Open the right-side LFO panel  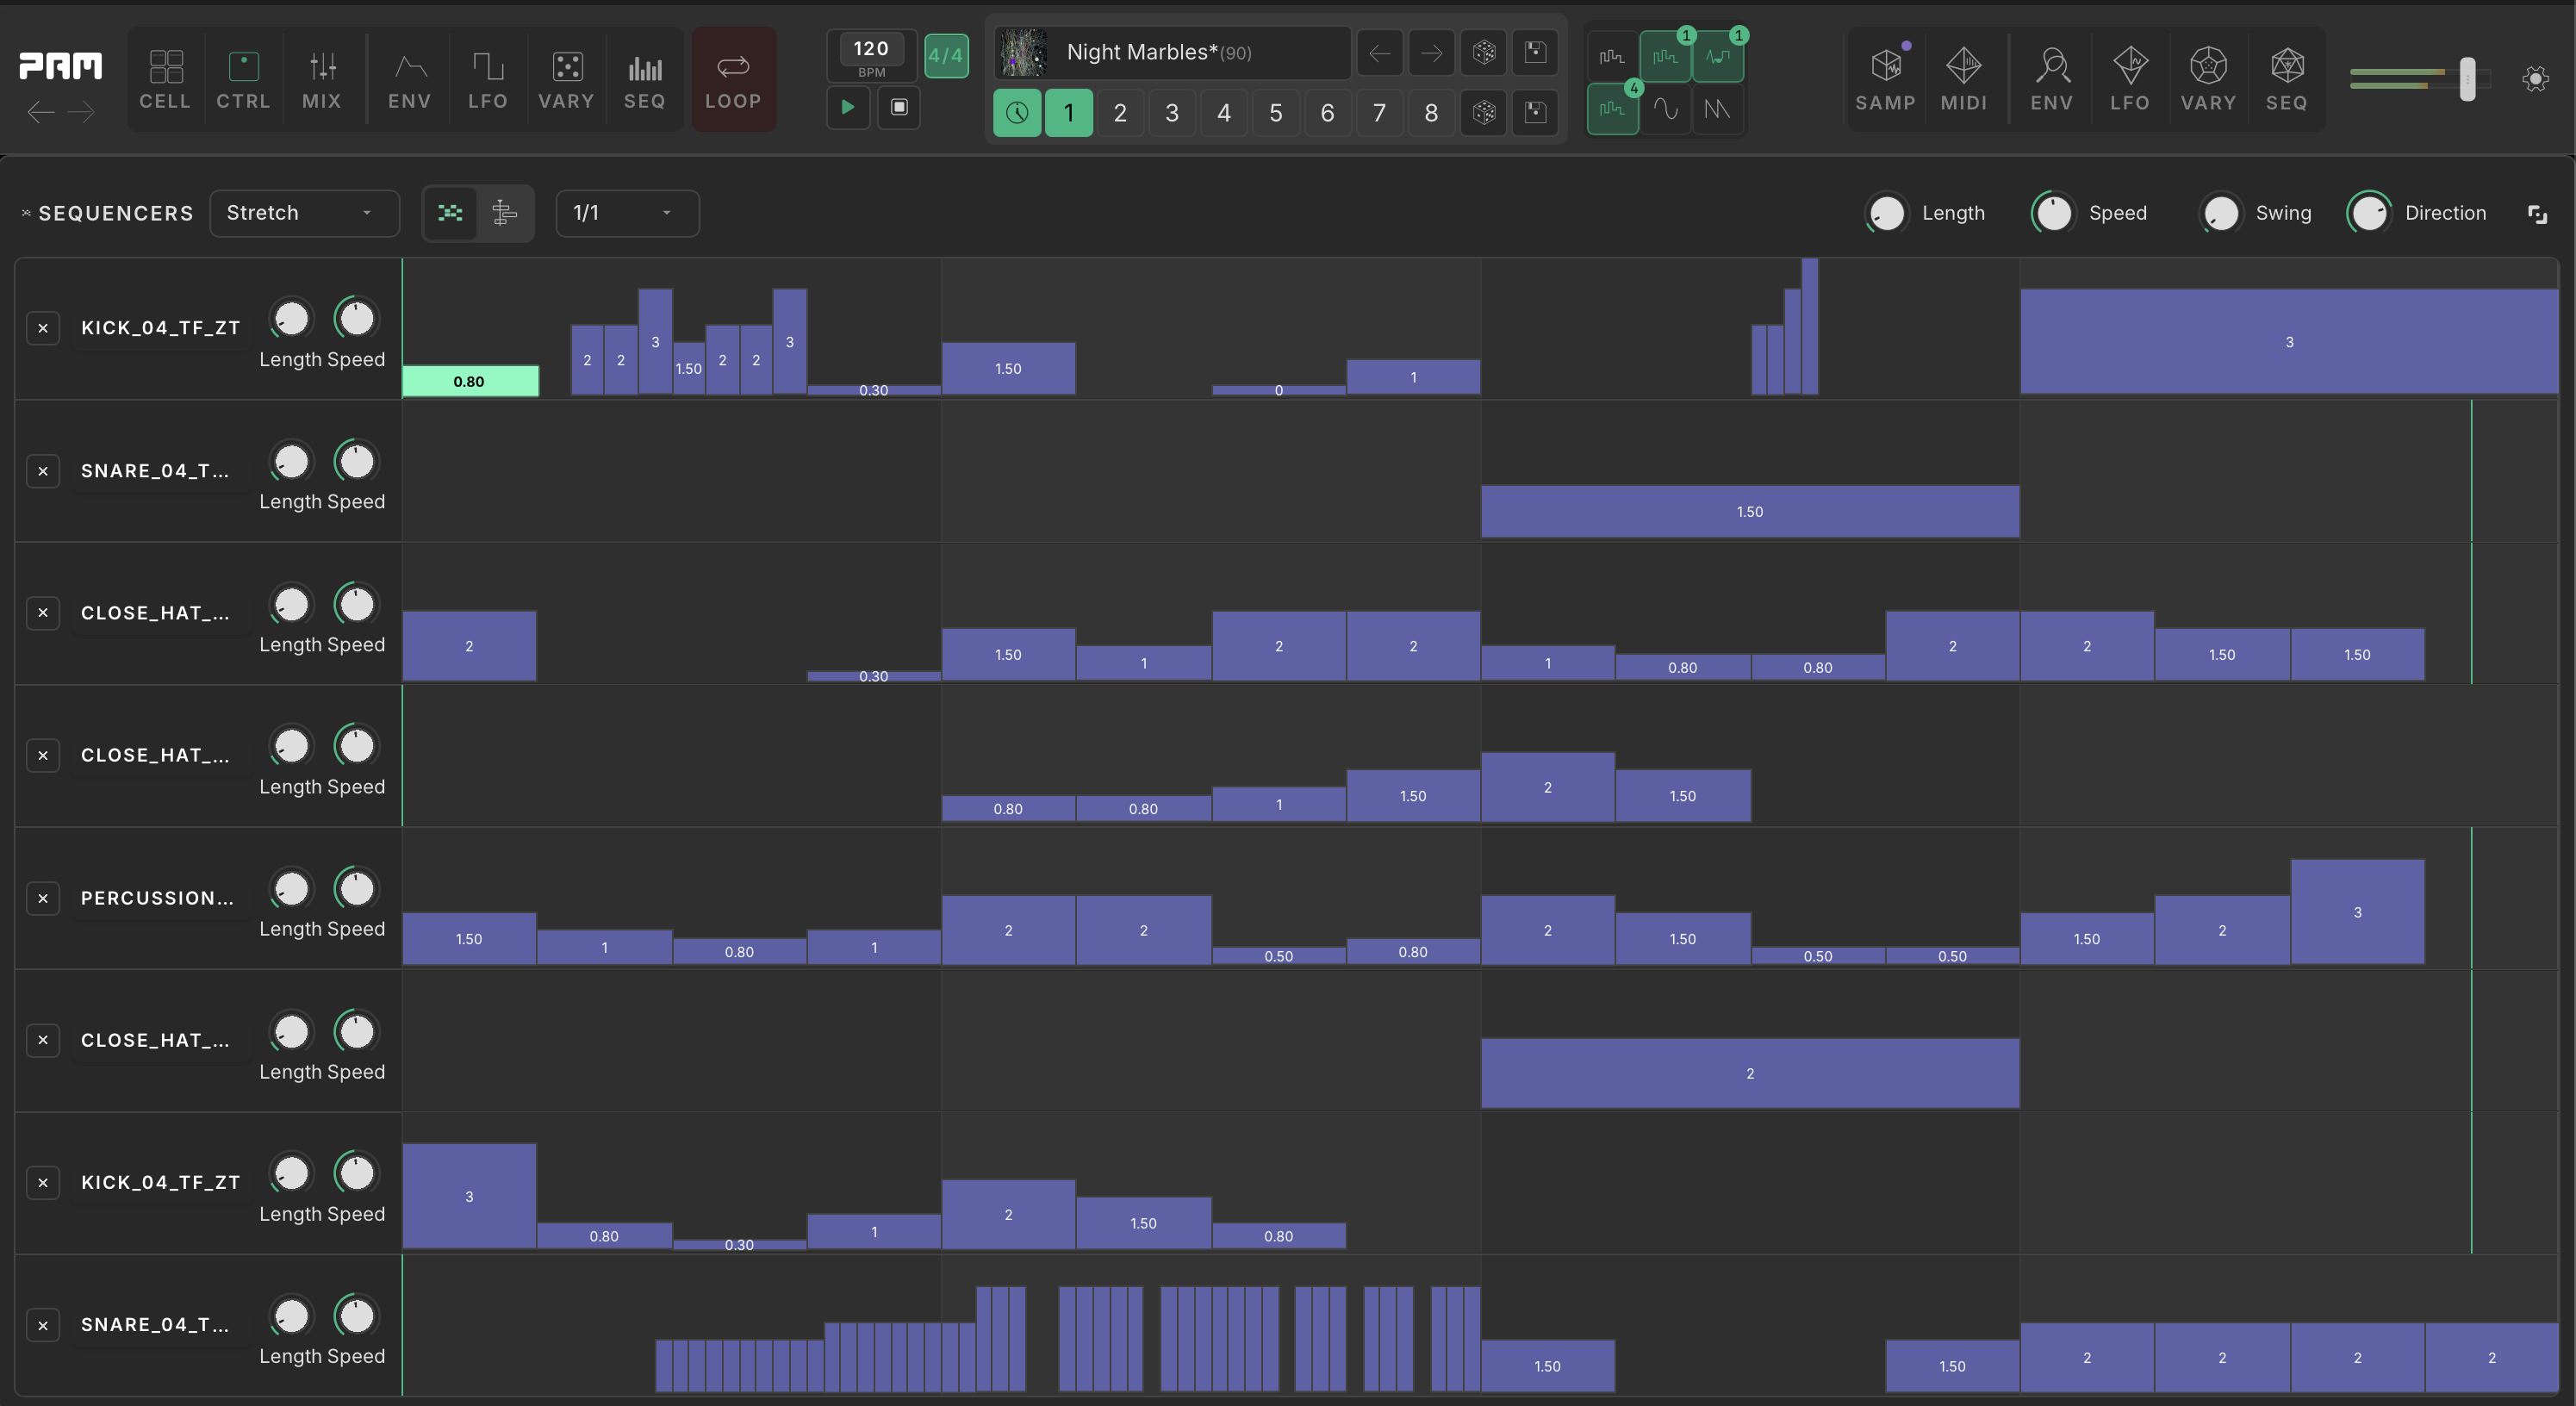pyautogui.click(x=2130, y=79)
